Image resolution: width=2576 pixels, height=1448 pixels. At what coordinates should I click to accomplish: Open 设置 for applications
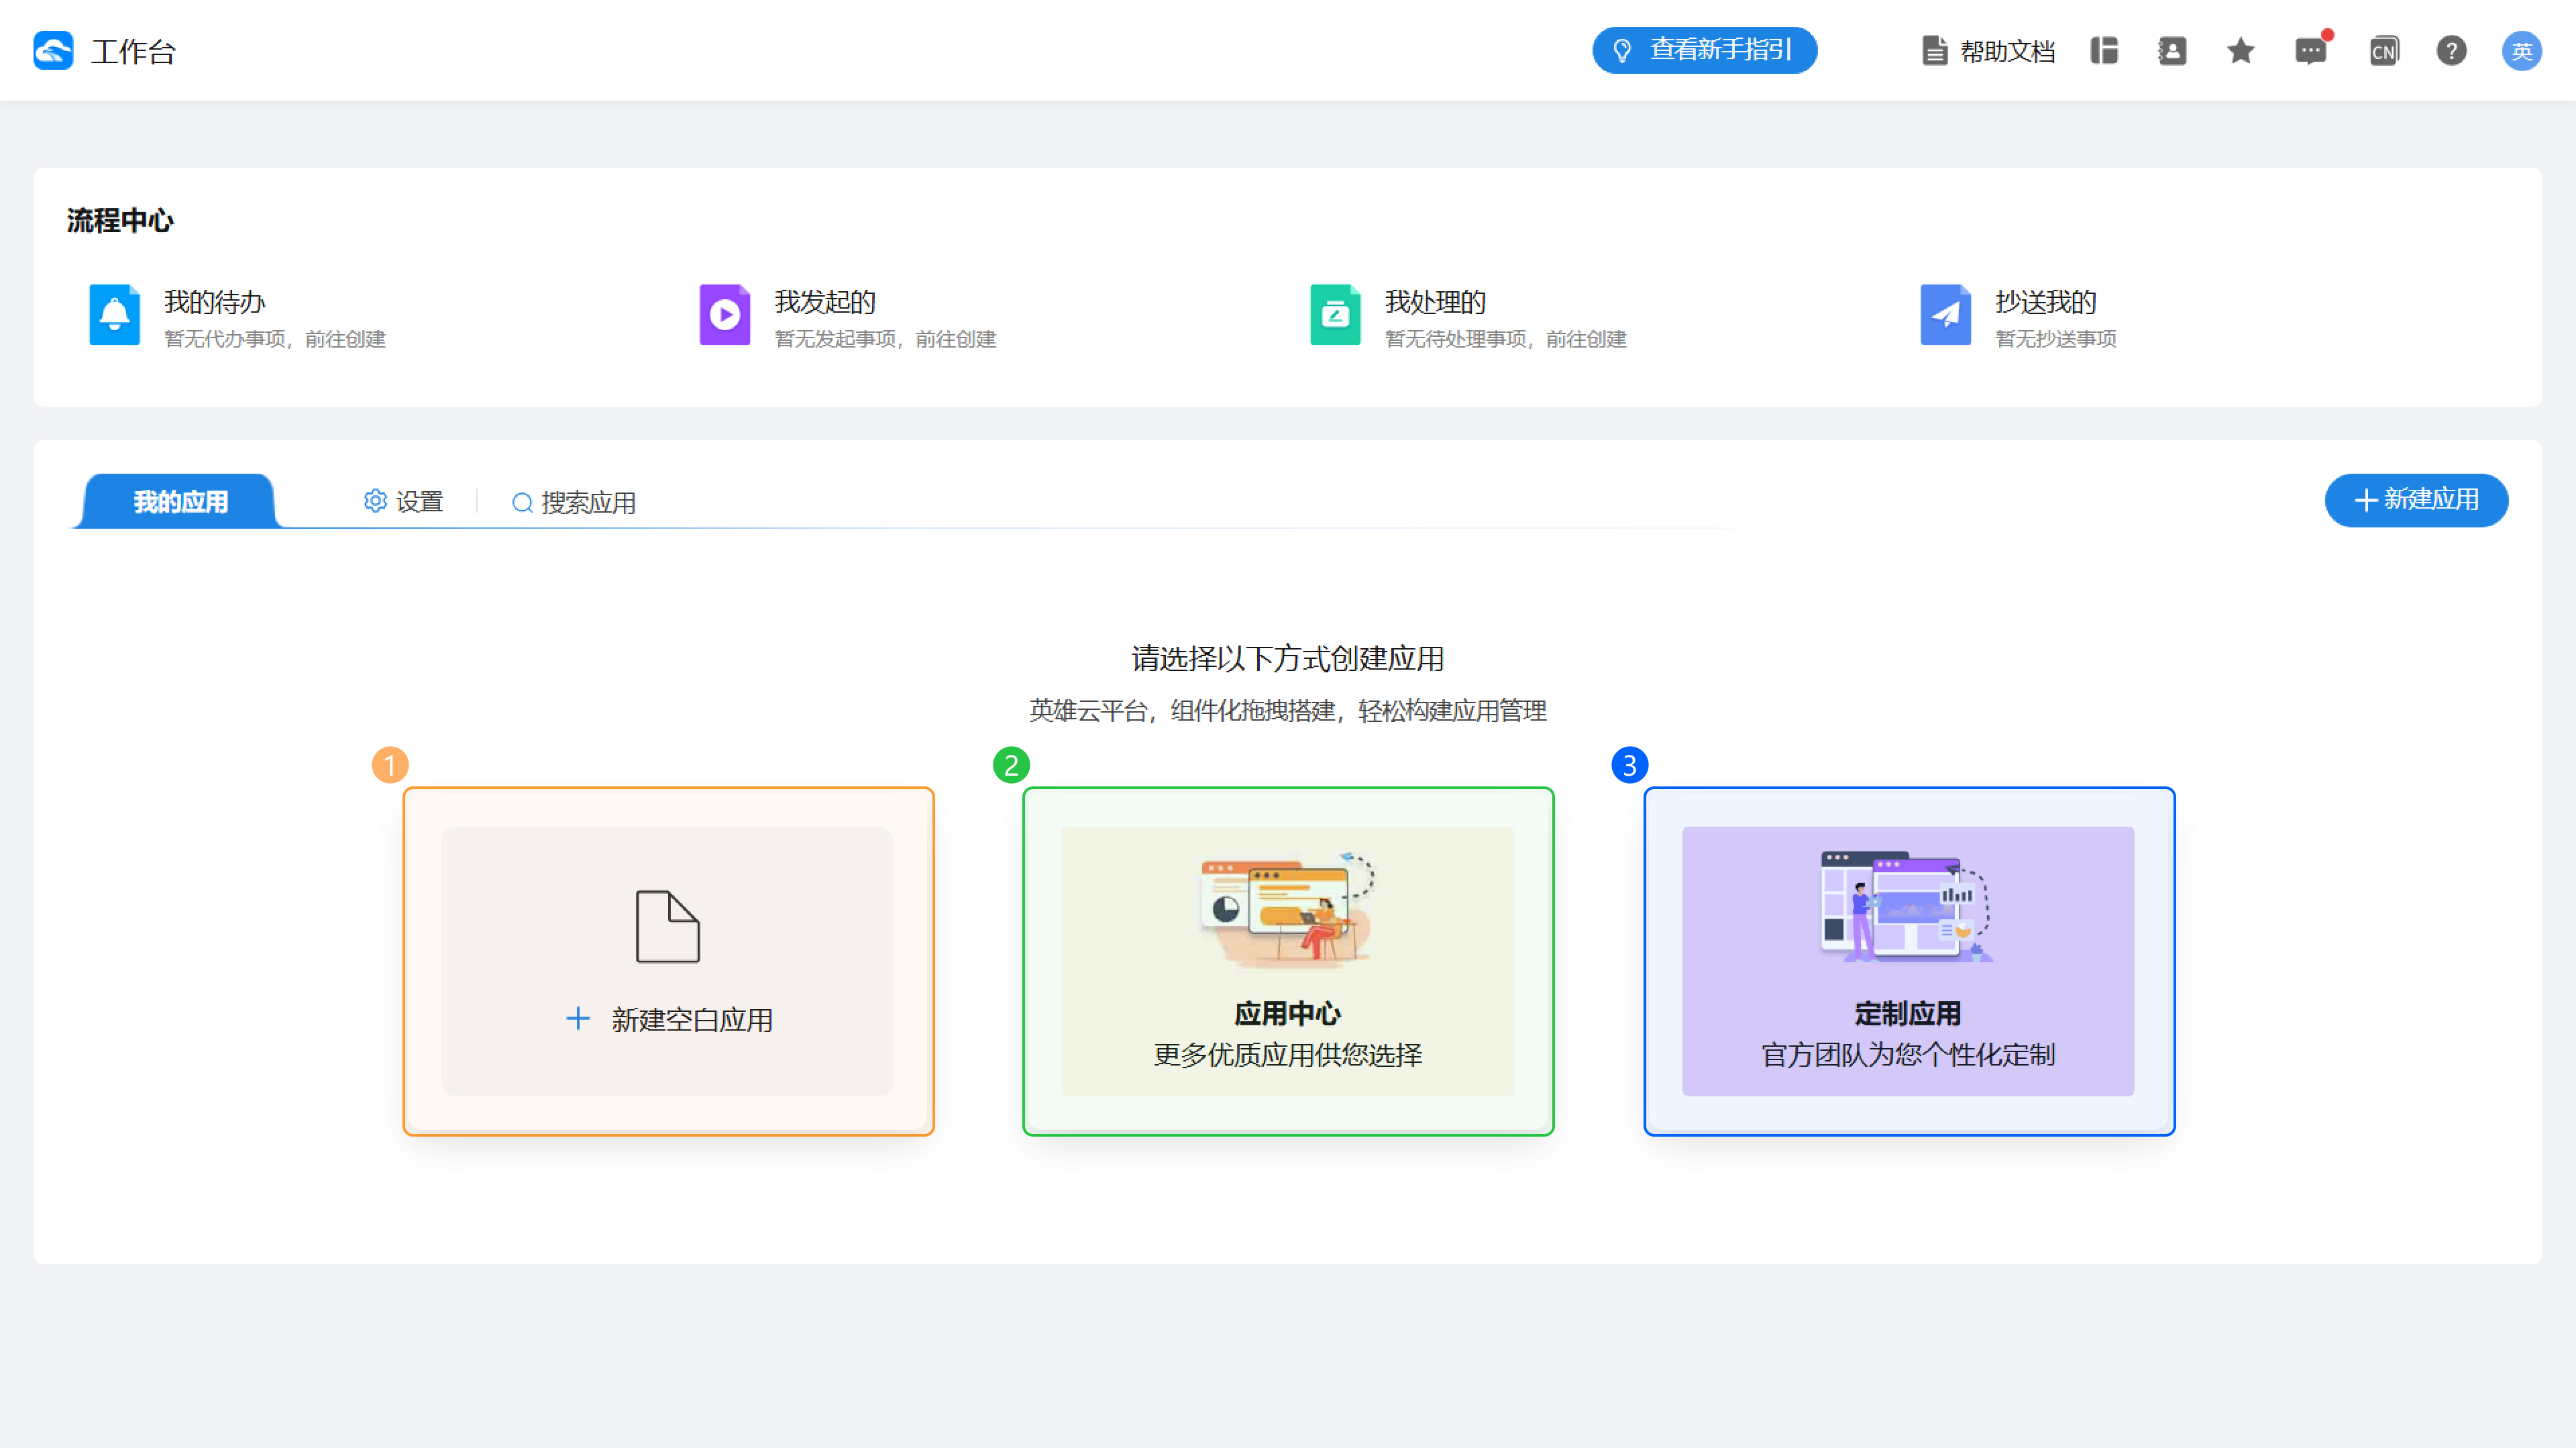(x=403, y=501)
